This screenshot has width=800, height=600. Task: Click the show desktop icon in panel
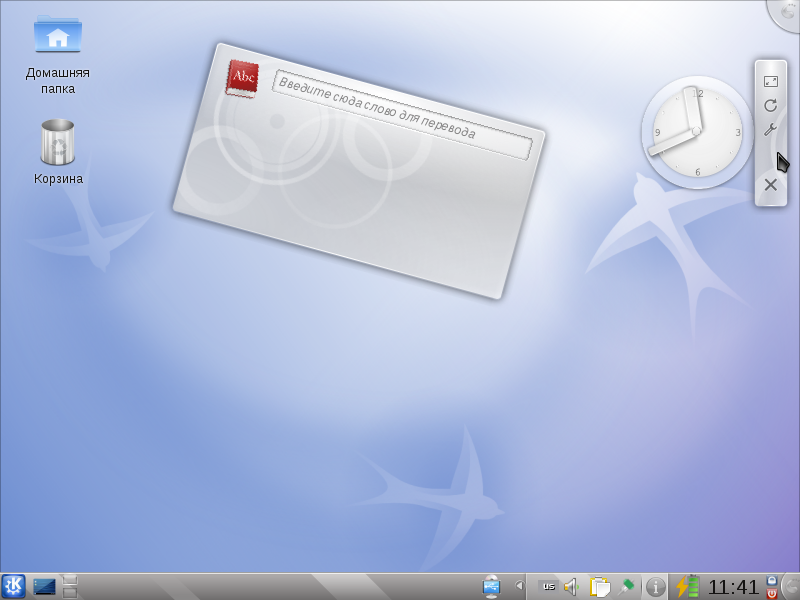tap(44, 587)
